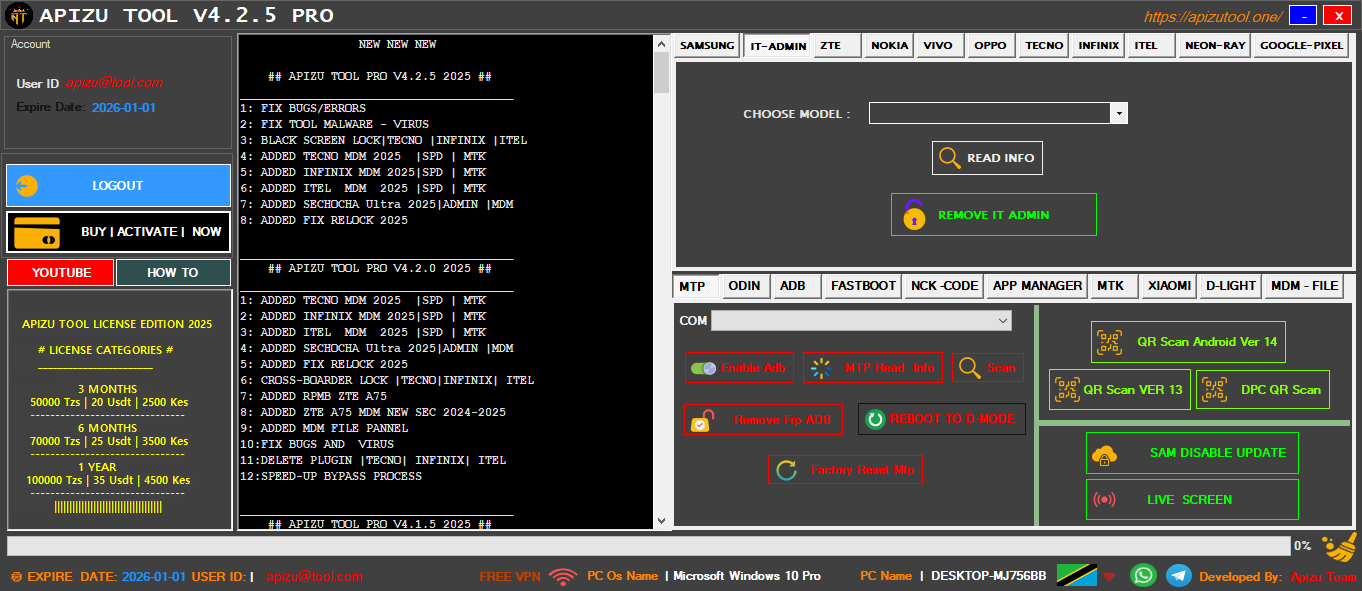Image resolution: width=1362 pixels, height=591 pixels.
Task: Open the Choose Model dropdown
Action: pyautogui.click(x=1119, y=113)
